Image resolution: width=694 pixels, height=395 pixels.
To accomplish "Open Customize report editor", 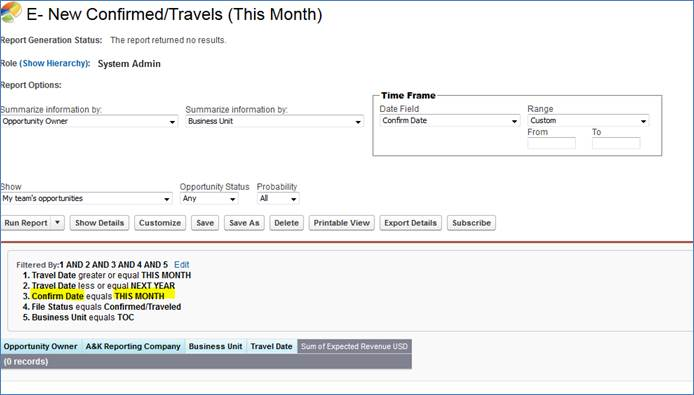I will pos(160,223).
